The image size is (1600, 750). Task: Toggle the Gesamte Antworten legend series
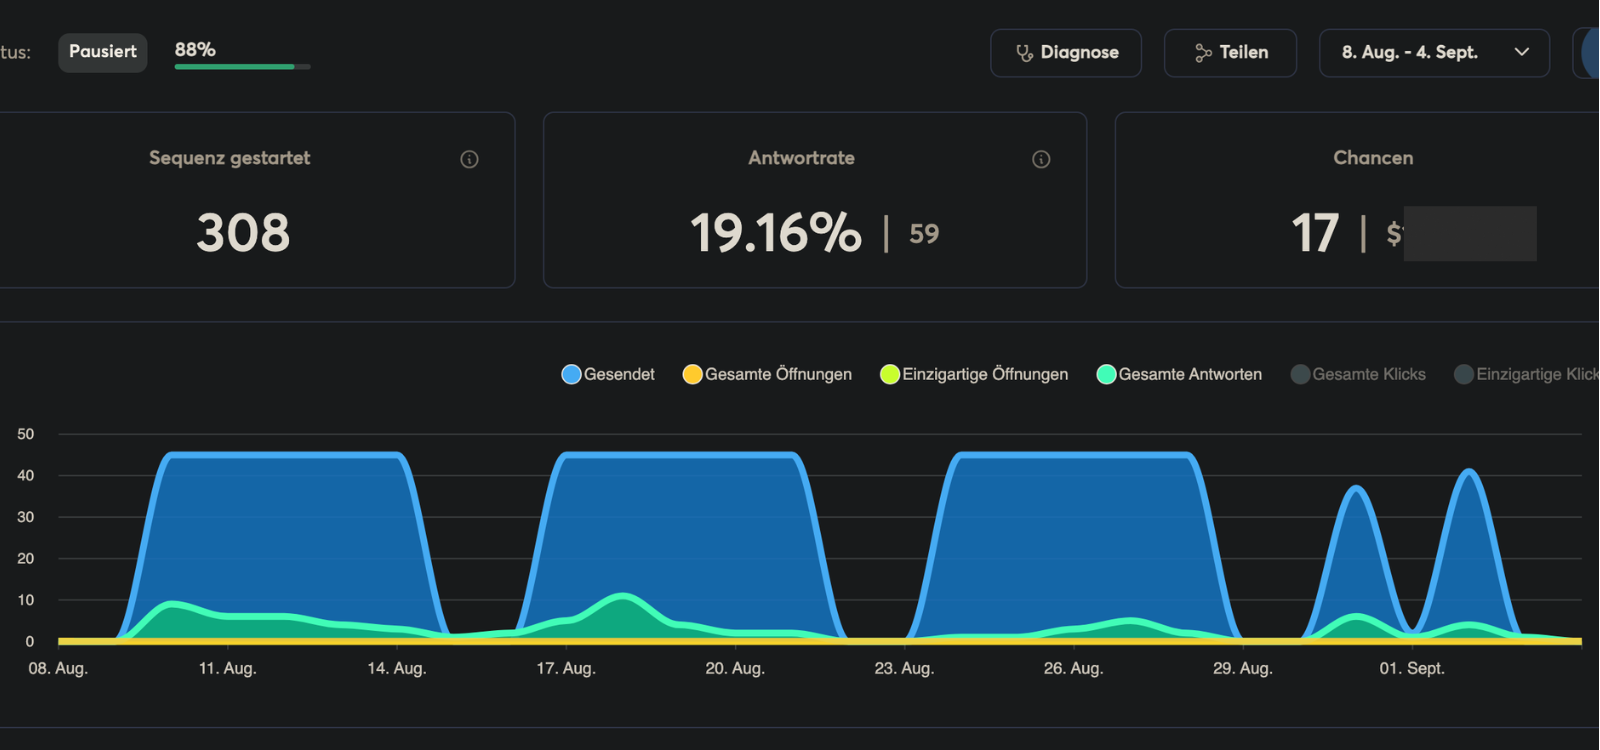[x=1179, y=374]
